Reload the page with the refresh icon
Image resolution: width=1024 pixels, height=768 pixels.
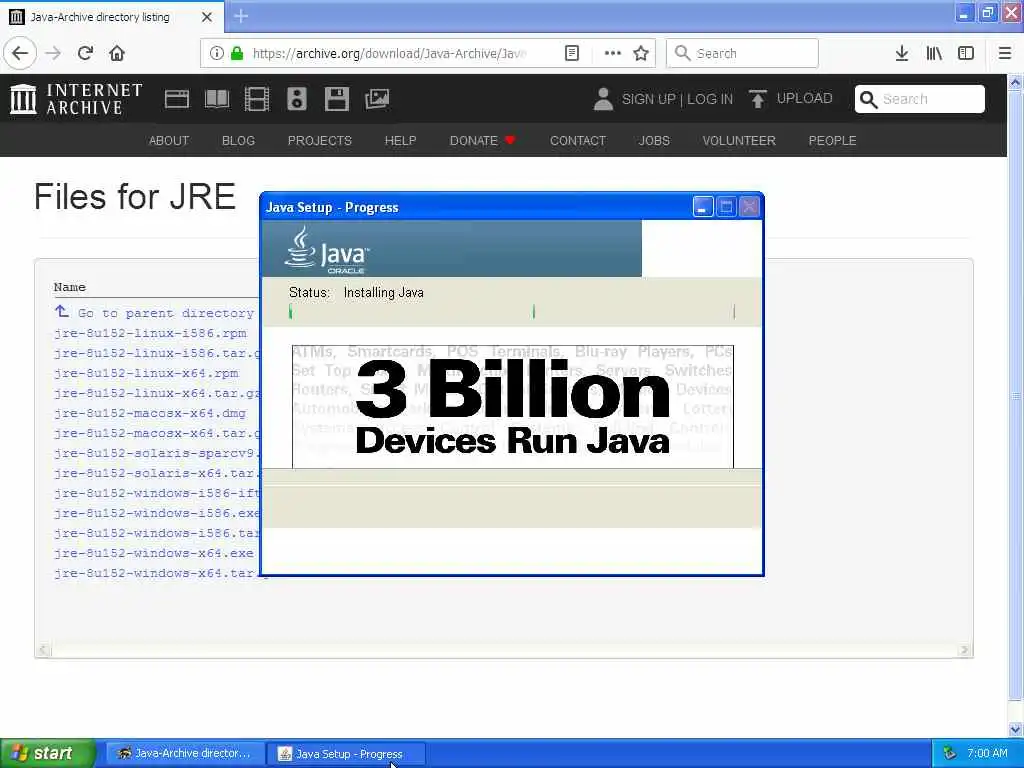[85, 53]
